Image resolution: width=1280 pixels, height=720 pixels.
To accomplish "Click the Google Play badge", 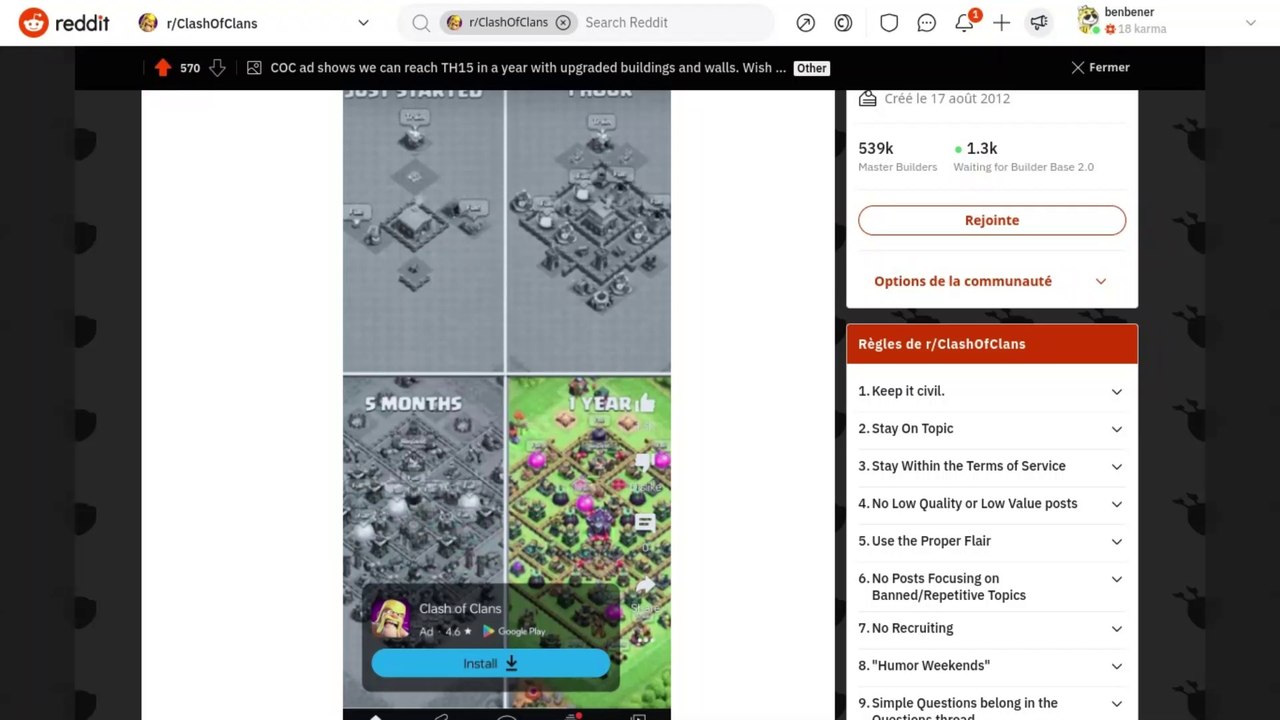I will 514,631.
